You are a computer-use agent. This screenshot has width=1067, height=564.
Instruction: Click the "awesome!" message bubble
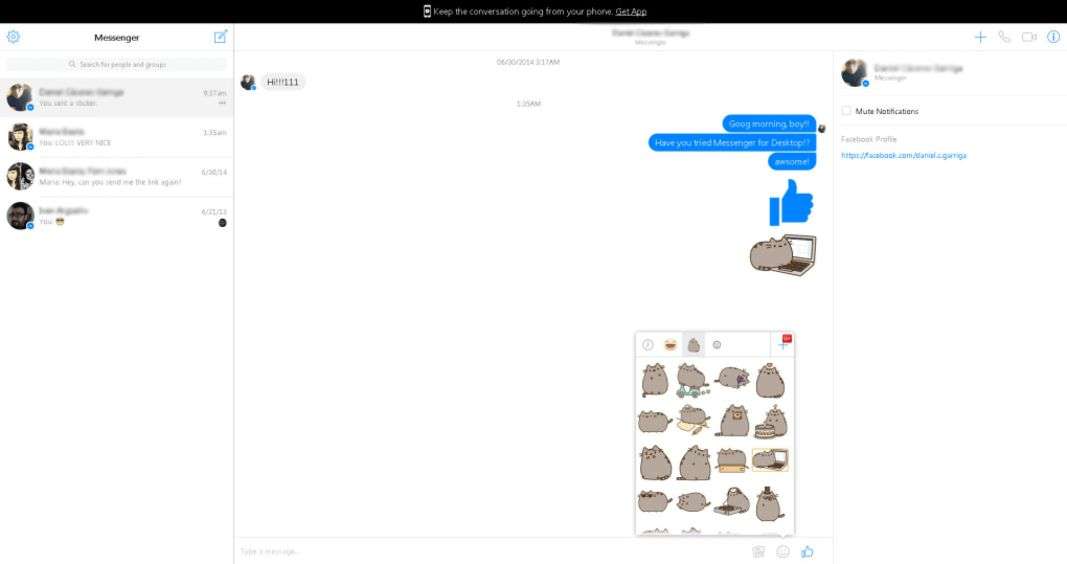(792, 162)
